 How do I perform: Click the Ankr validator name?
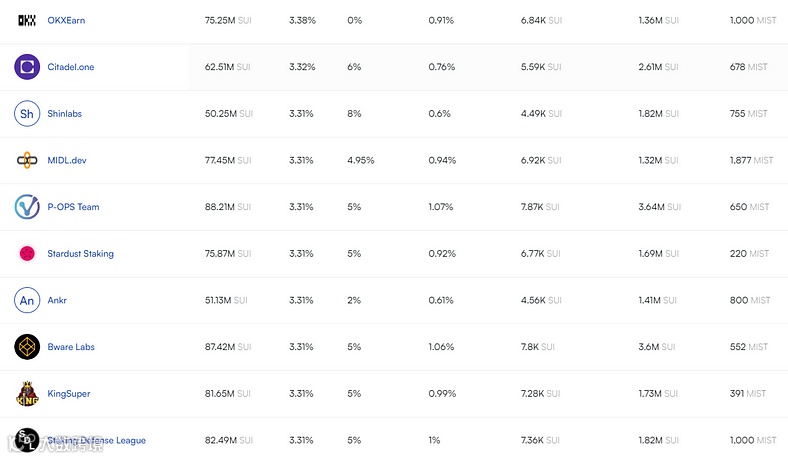tap(58, 300)
